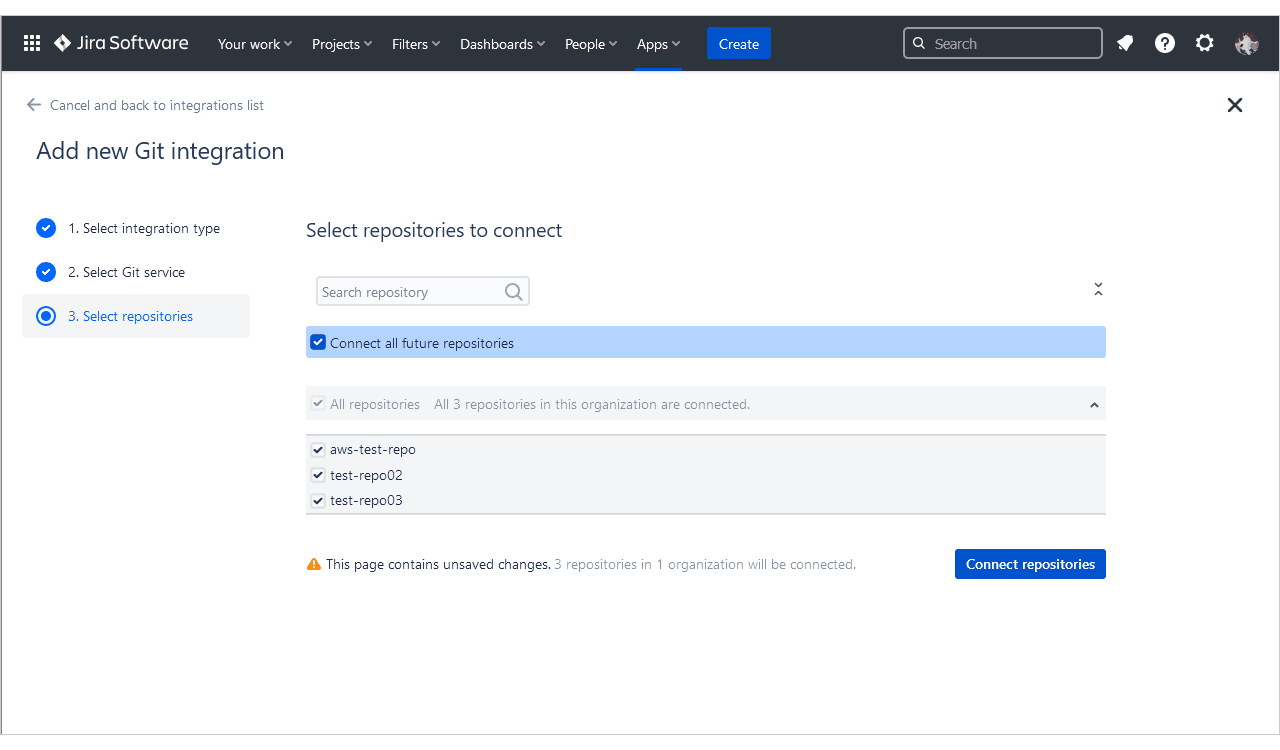Open the user profile avatar

(1246, 43)
